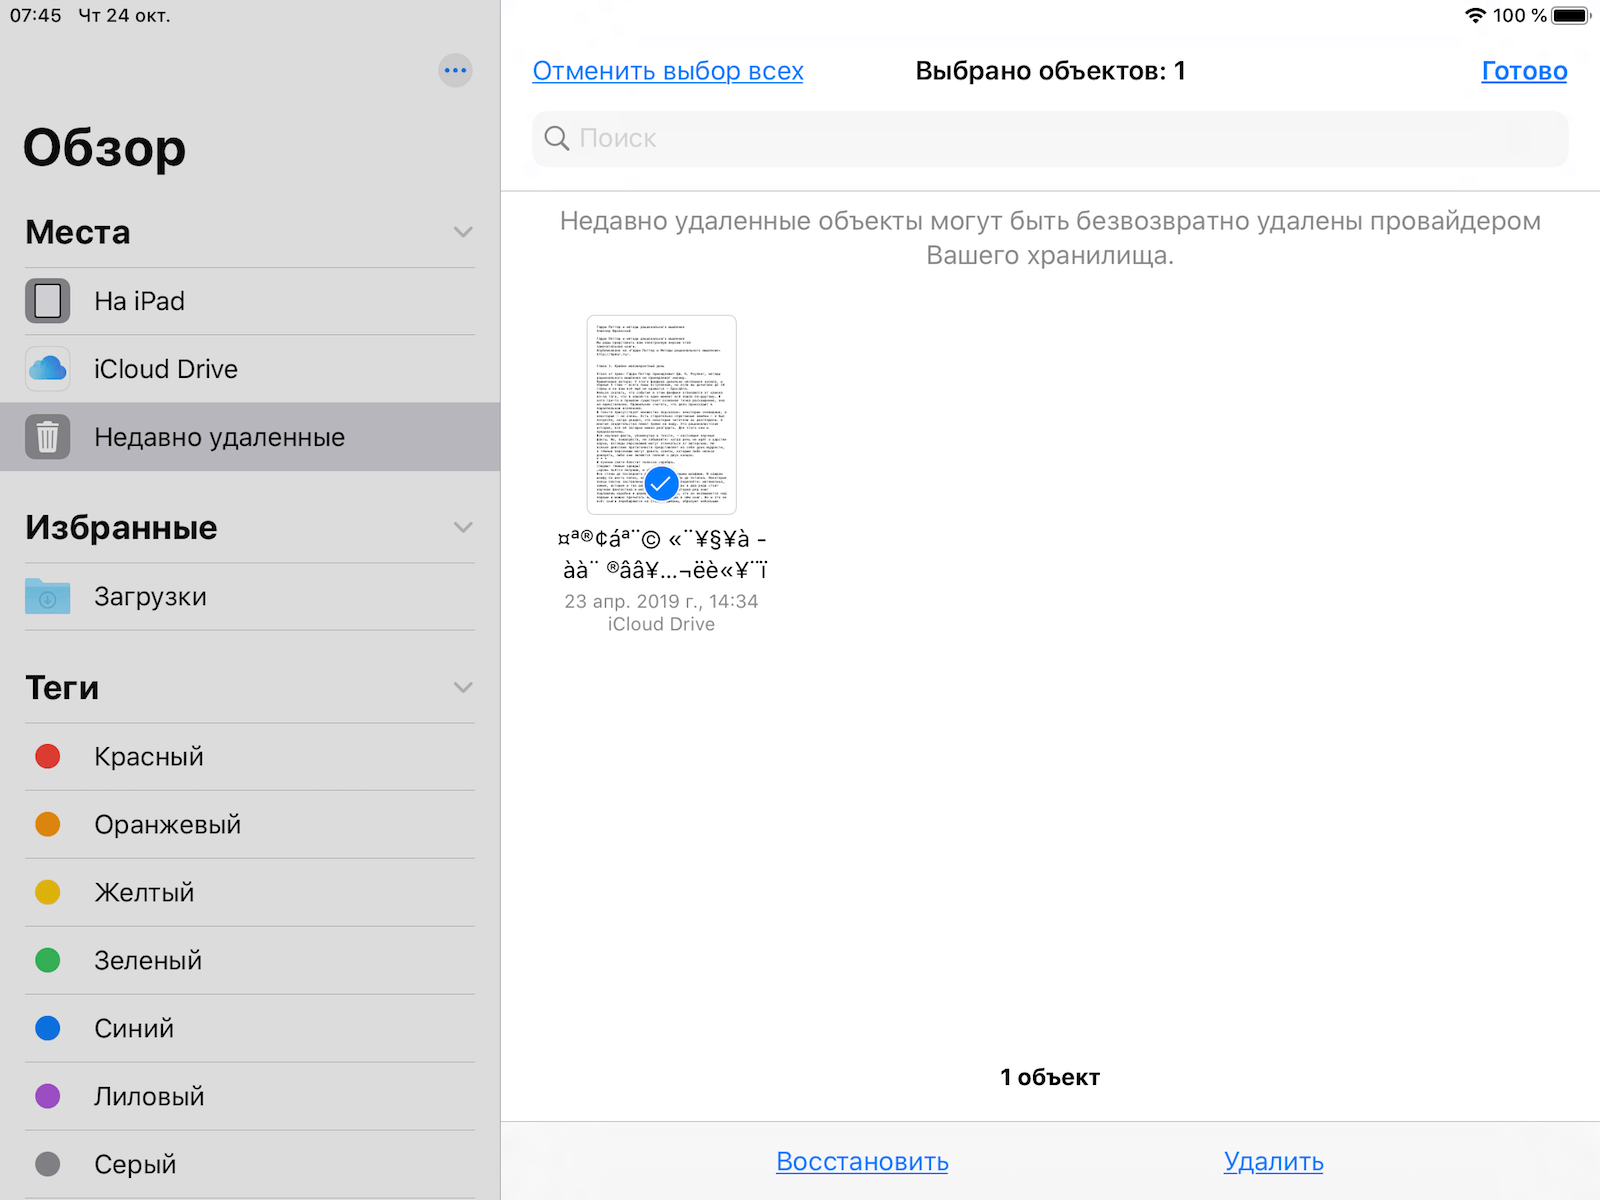The width and height of the screenshot is (1600, 1200).
Task: Click the magnifying glass search icon
Action: [557, 138]
